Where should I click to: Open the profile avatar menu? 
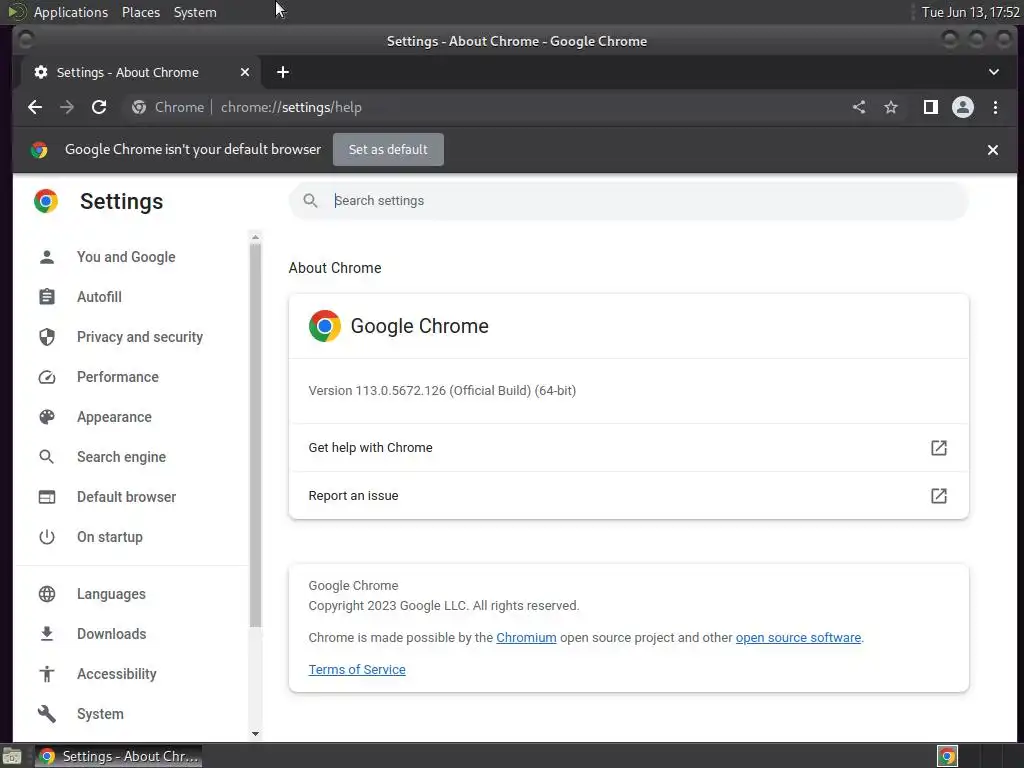(963, 107)
